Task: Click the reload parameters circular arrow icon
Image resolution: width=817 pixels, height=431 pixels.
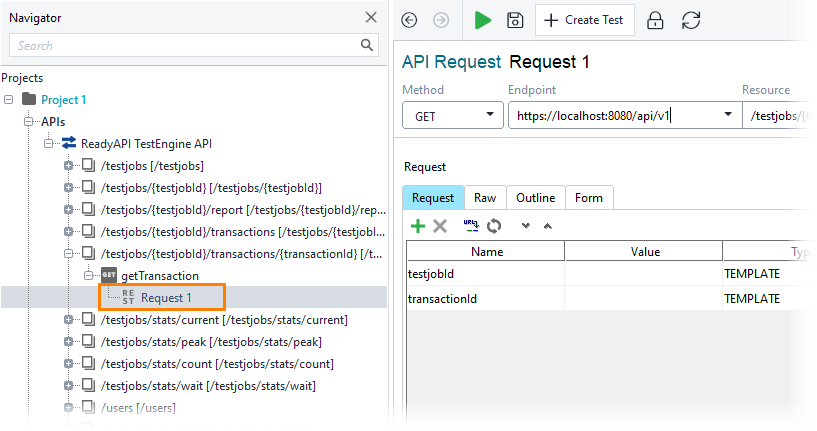Action: pyautogui.click(x=493, y=226)
